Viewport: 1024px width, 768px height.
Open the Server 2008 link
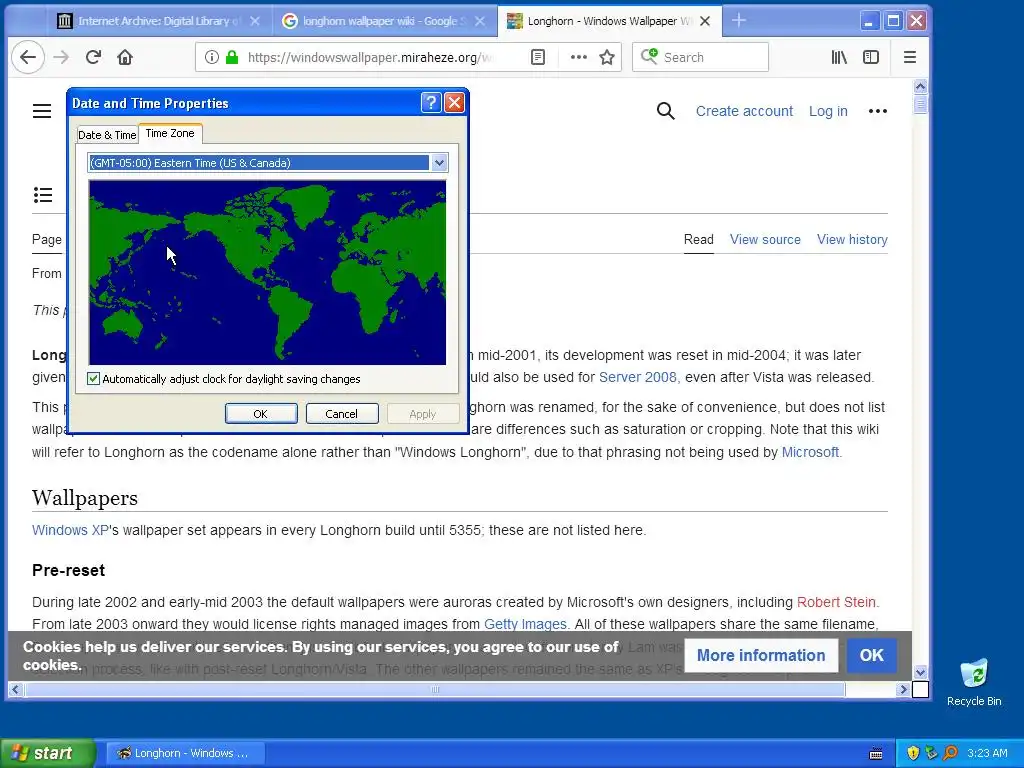pos(637,377)
